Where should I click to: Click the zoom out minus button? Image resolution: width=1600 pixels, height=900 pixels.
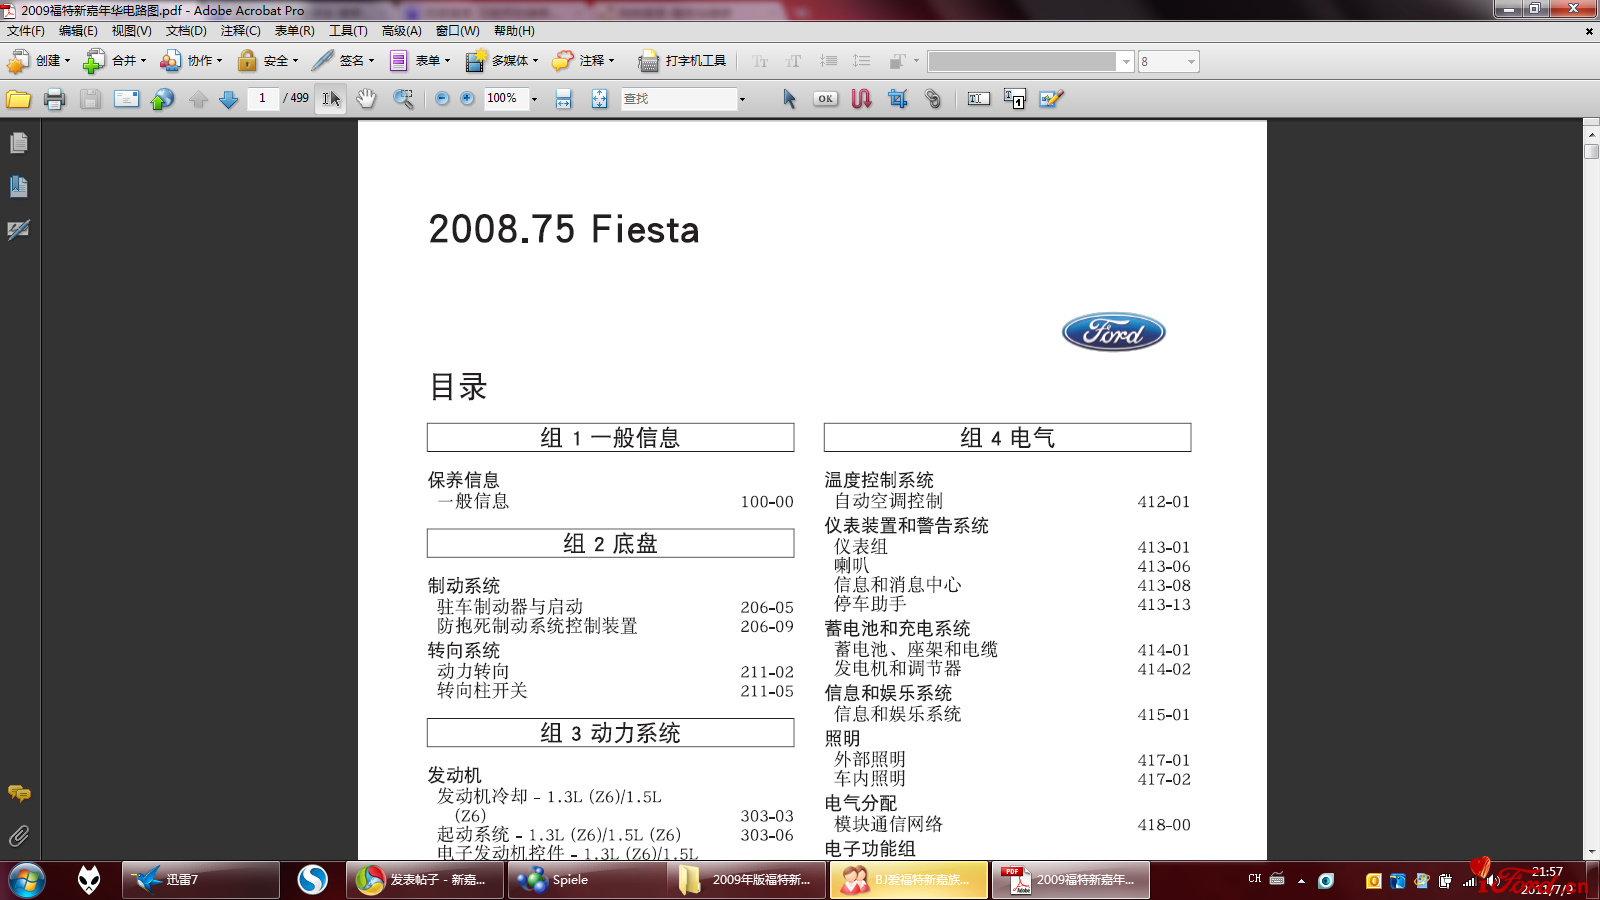[x=442, y=99]
